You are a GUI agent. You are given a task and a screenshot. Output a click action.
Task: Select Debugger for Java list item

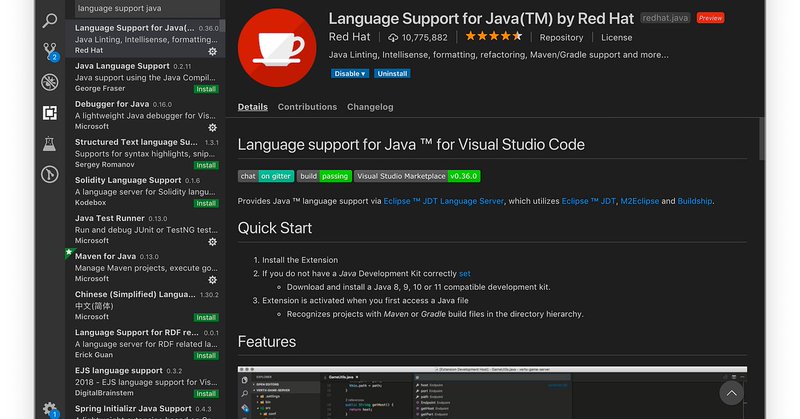tap(146, 115)
